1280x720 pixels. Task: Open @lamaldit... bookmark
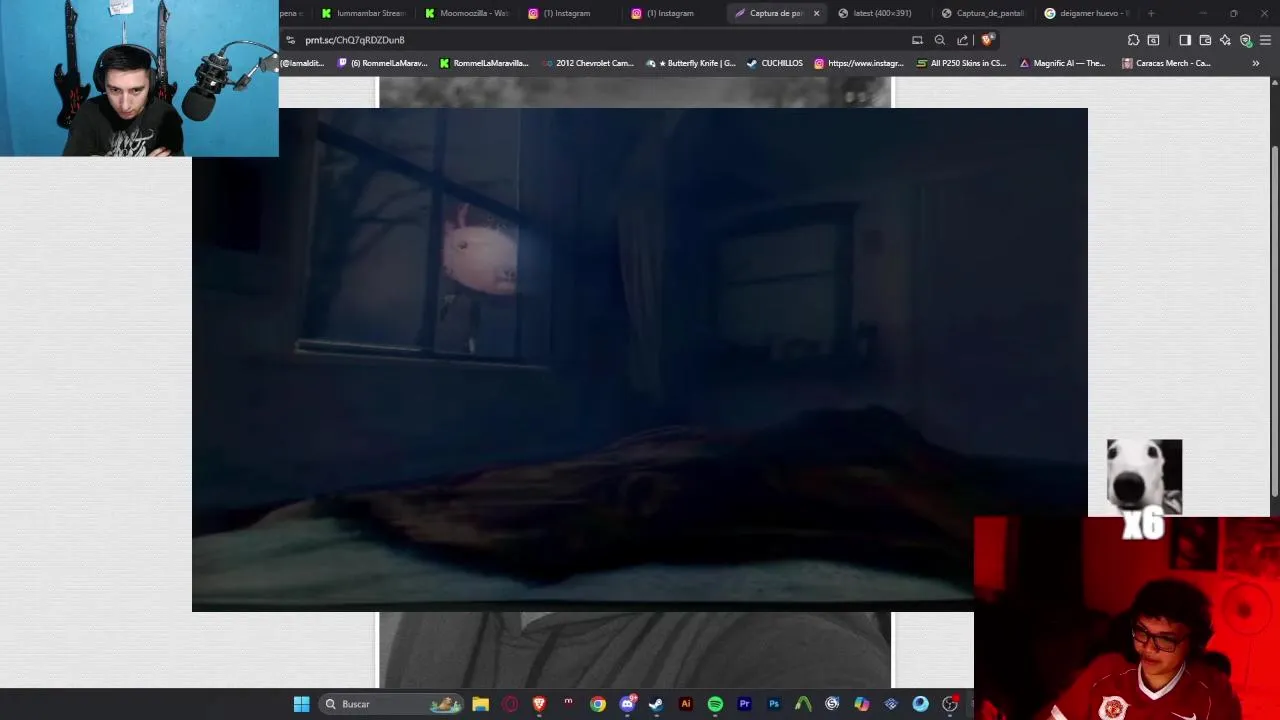click(302, 63)
